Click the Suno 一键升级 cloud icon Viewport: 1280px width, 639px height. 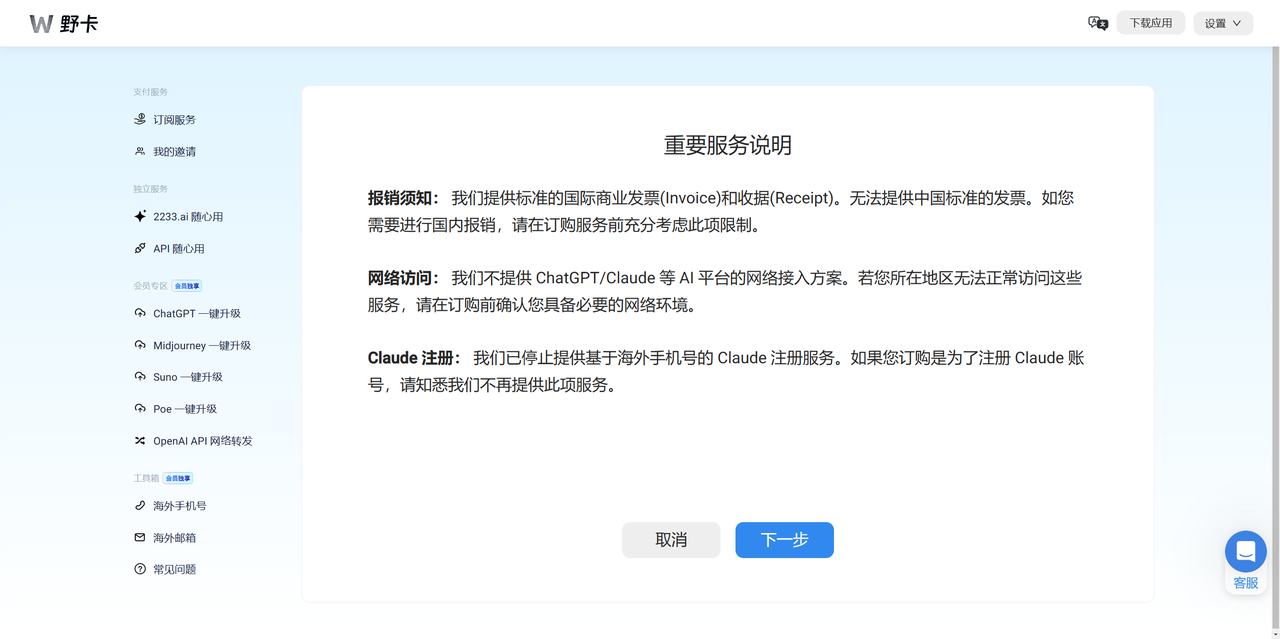pyautogui.click(x=140, y=377)
